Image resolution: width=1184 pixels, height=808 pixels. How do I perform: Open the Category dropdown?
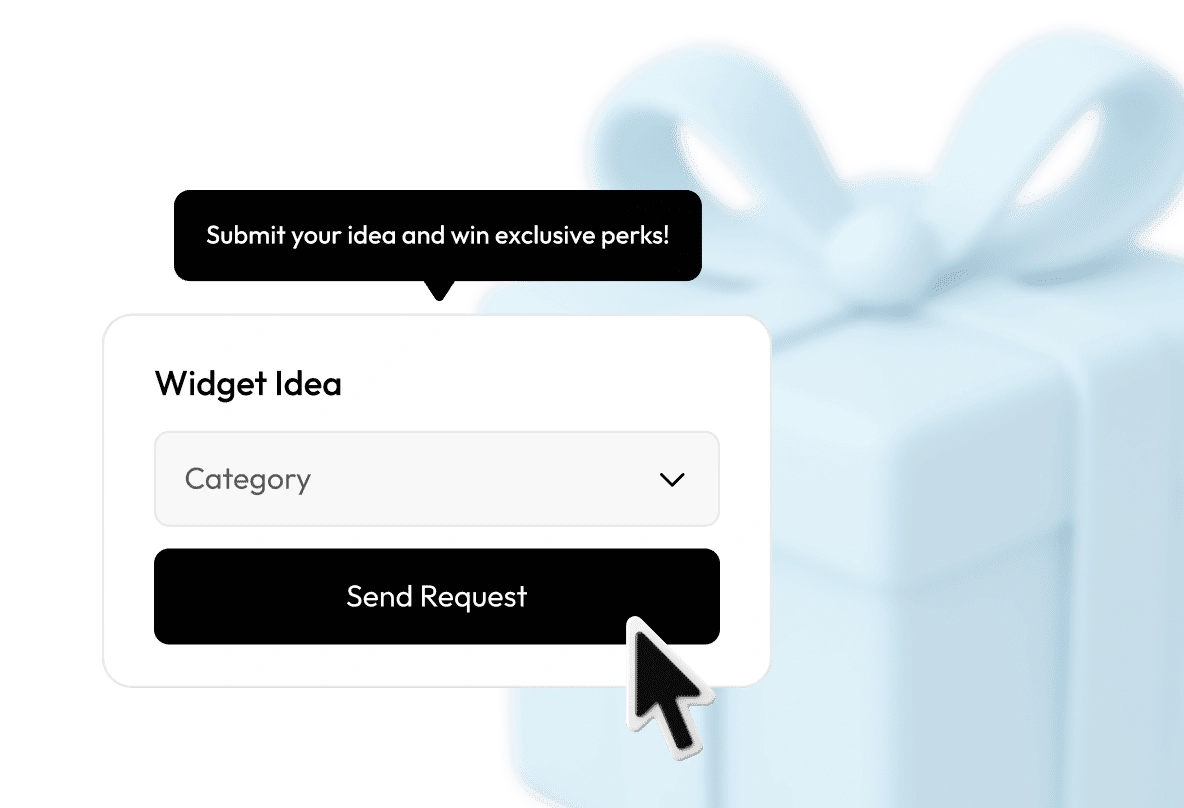click(x=436, y=479)
